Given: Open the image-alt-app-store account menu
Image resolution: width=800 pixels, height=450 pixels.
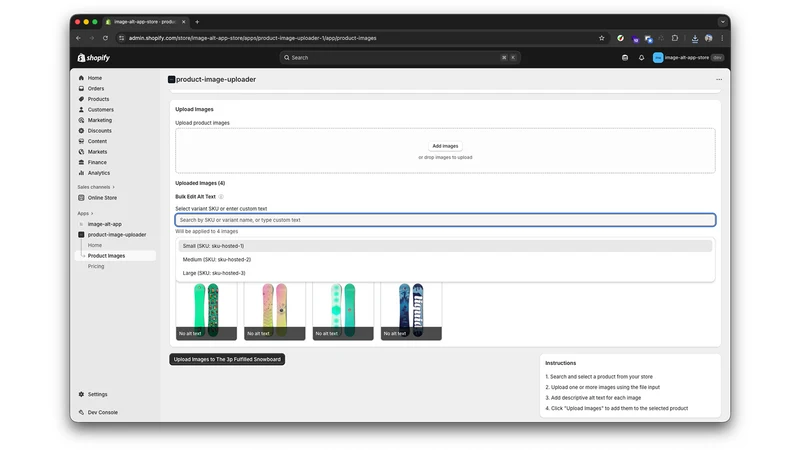Looking at the screenshot, I should tap(688, 58).
